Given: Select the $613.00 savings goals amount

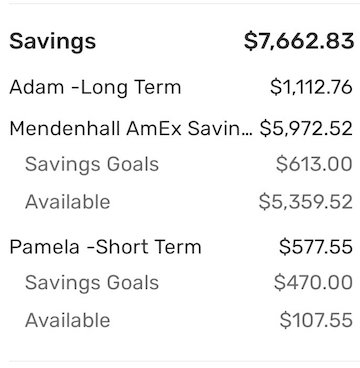Looking at the screenshot, I should (314, 164).
